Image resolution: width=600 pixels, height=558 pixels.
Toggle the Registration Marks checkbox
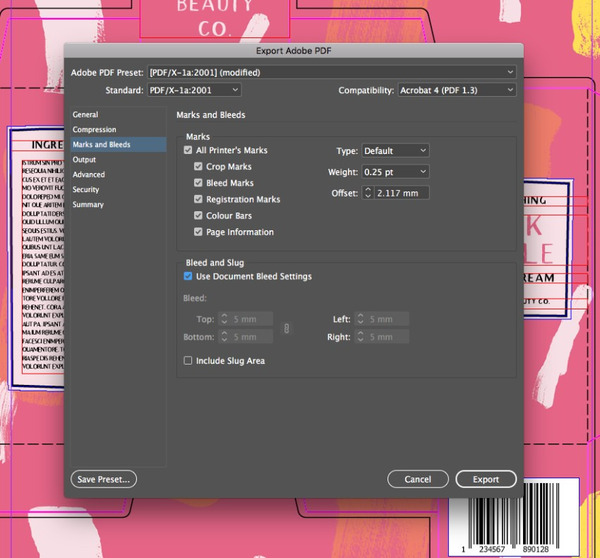point(198,200)
